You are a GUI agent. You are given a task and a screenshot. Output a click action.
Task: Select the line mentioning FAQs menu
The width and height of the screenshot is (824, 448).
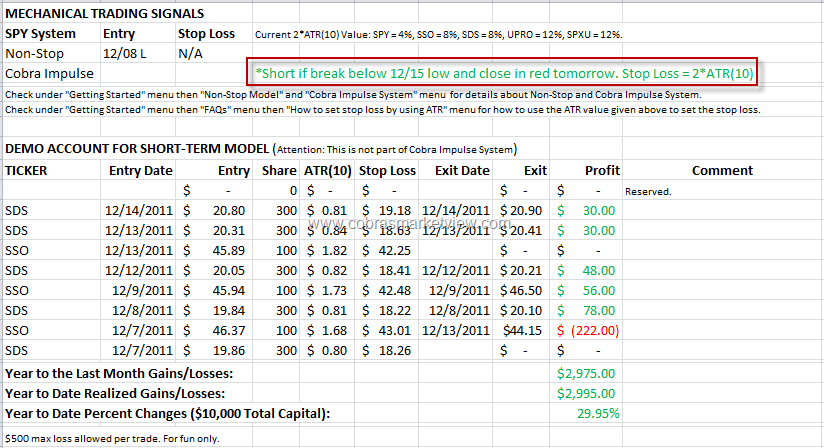[x=383, y=110]
